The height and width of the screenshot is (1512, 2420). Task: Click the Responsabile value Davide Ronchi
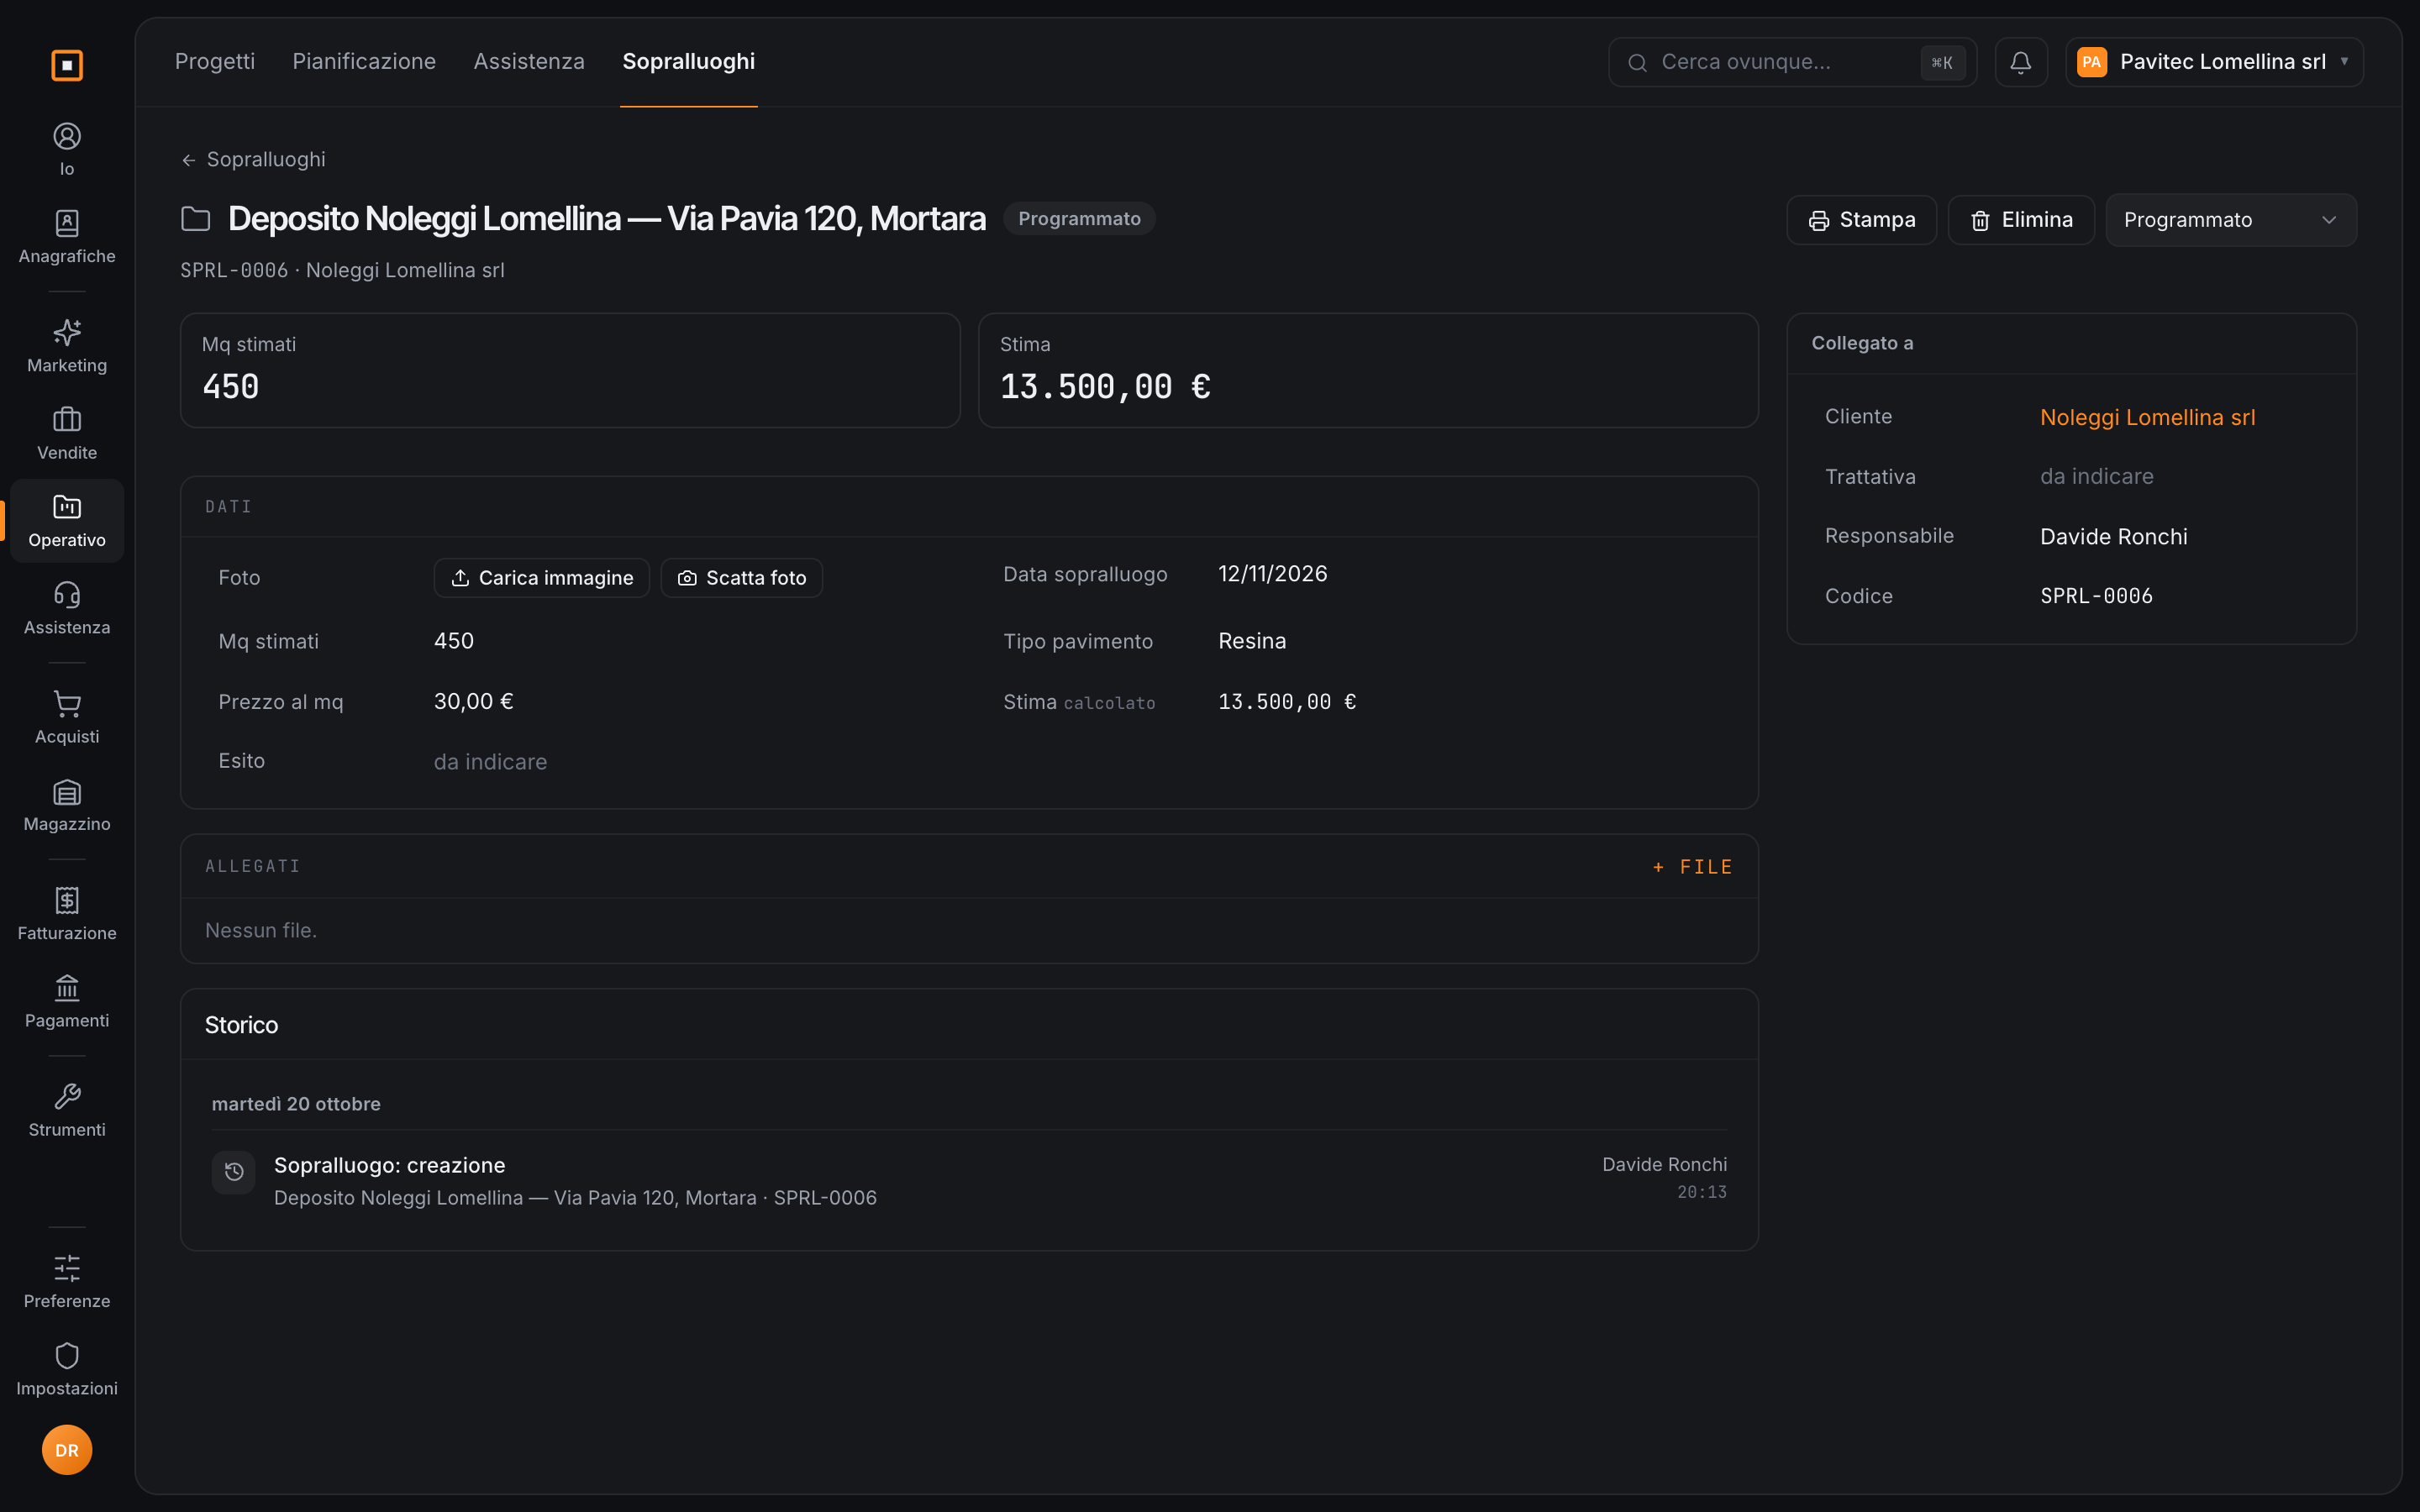pos(2113,537)
